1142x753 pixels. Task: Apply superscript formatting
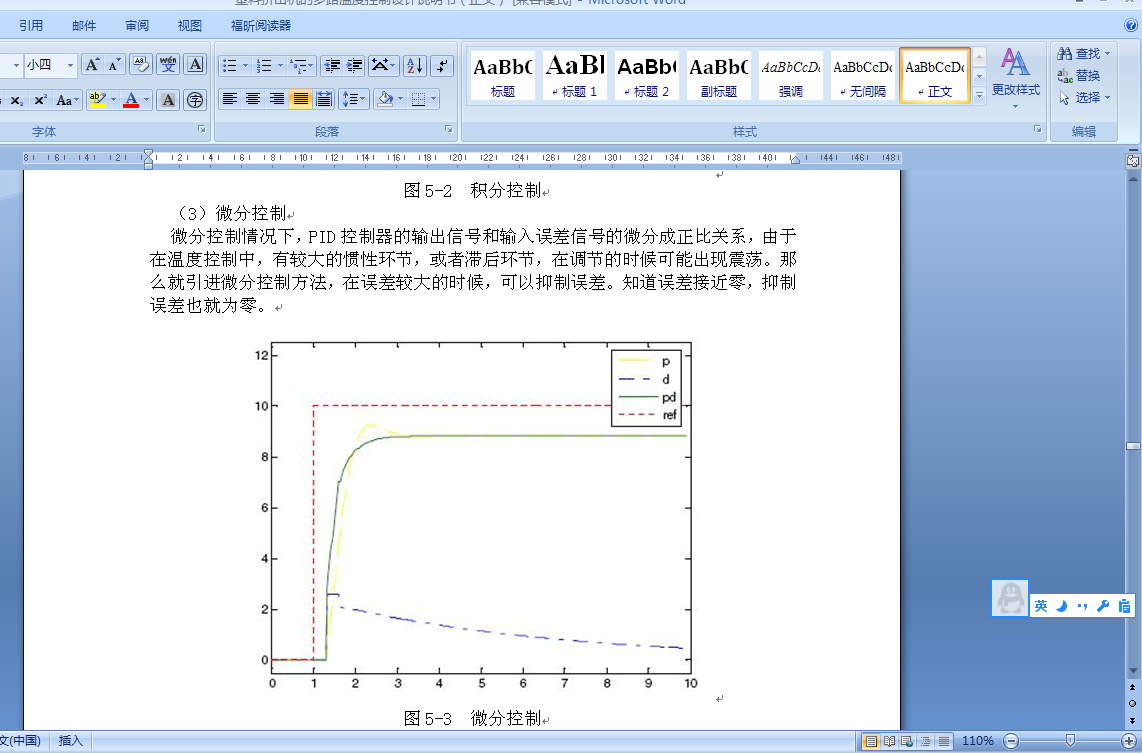click(40, 100)
